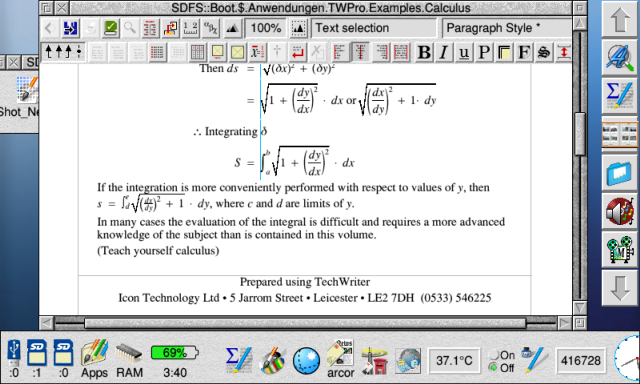Click the spell check icon
The image size is (640, 384).
tap(110, 28)
